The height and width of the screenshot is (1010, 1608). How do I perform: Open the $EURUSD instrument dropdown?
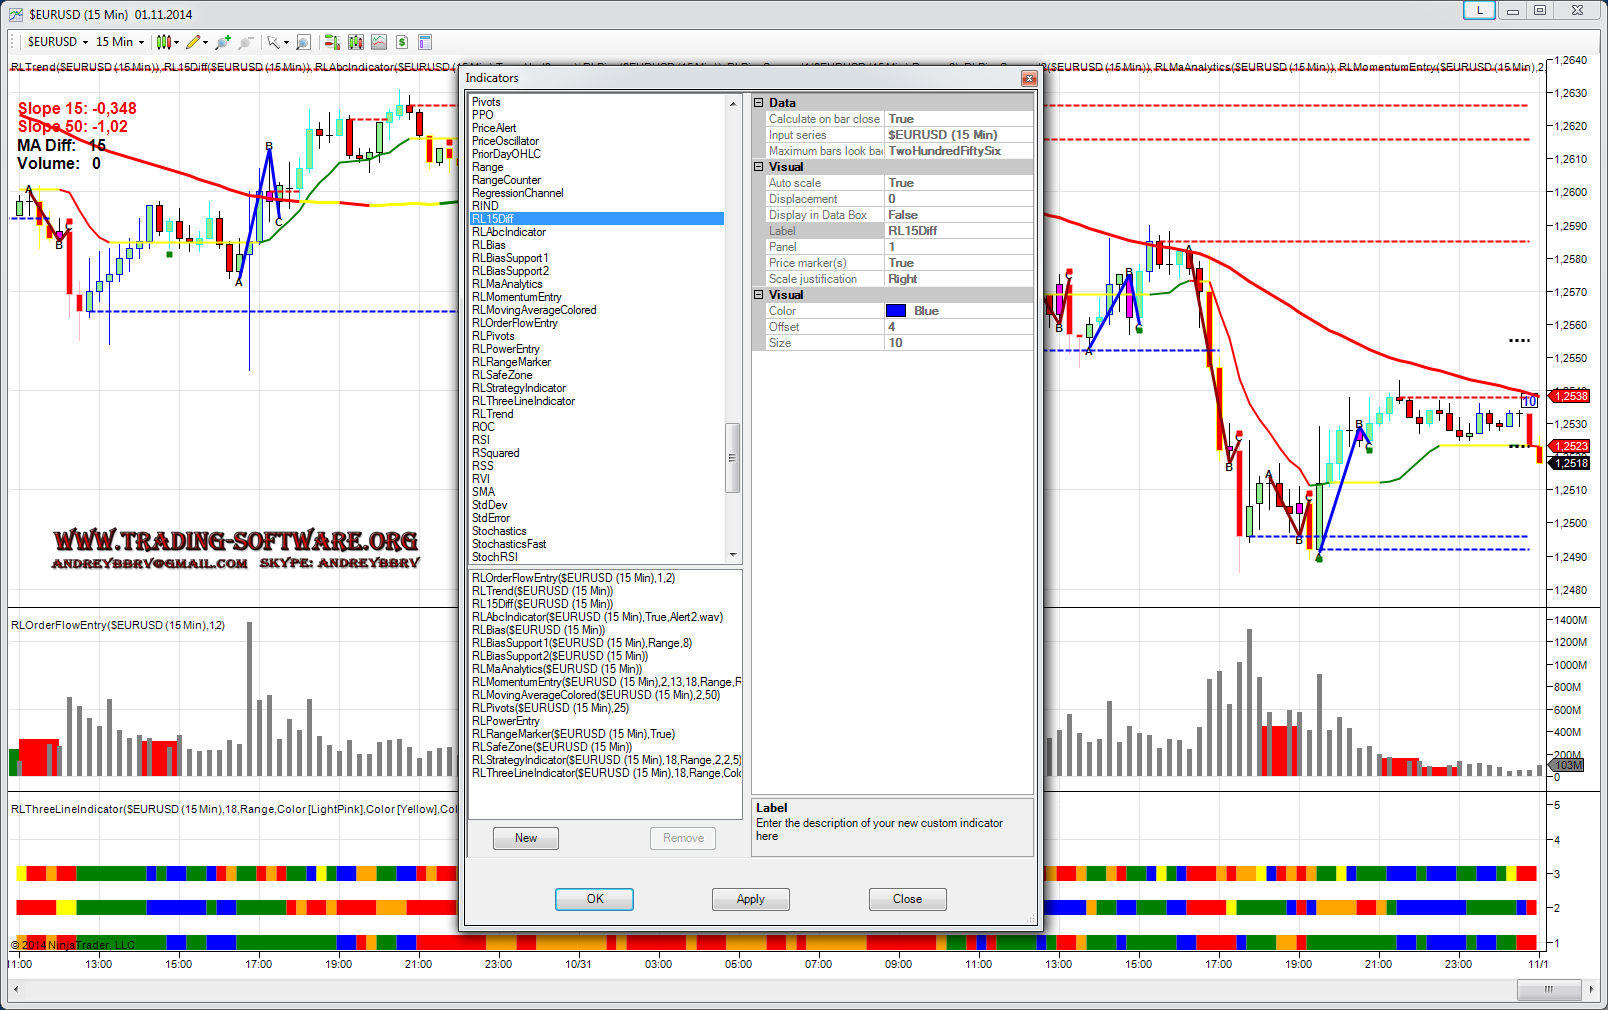click(58, 42)
